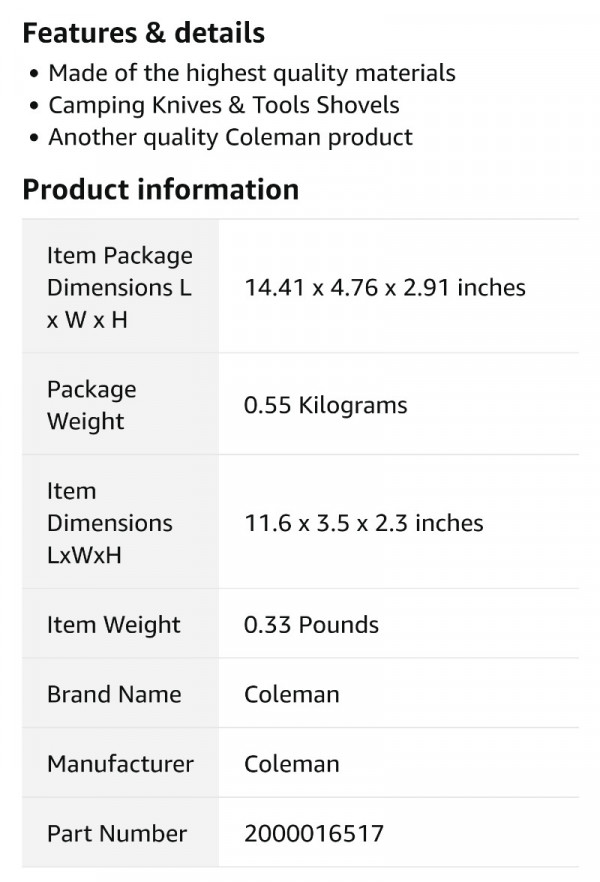Screen dimensions: 600x882
Task: Click the Item Weight label
Action: [x=114, y=625]
